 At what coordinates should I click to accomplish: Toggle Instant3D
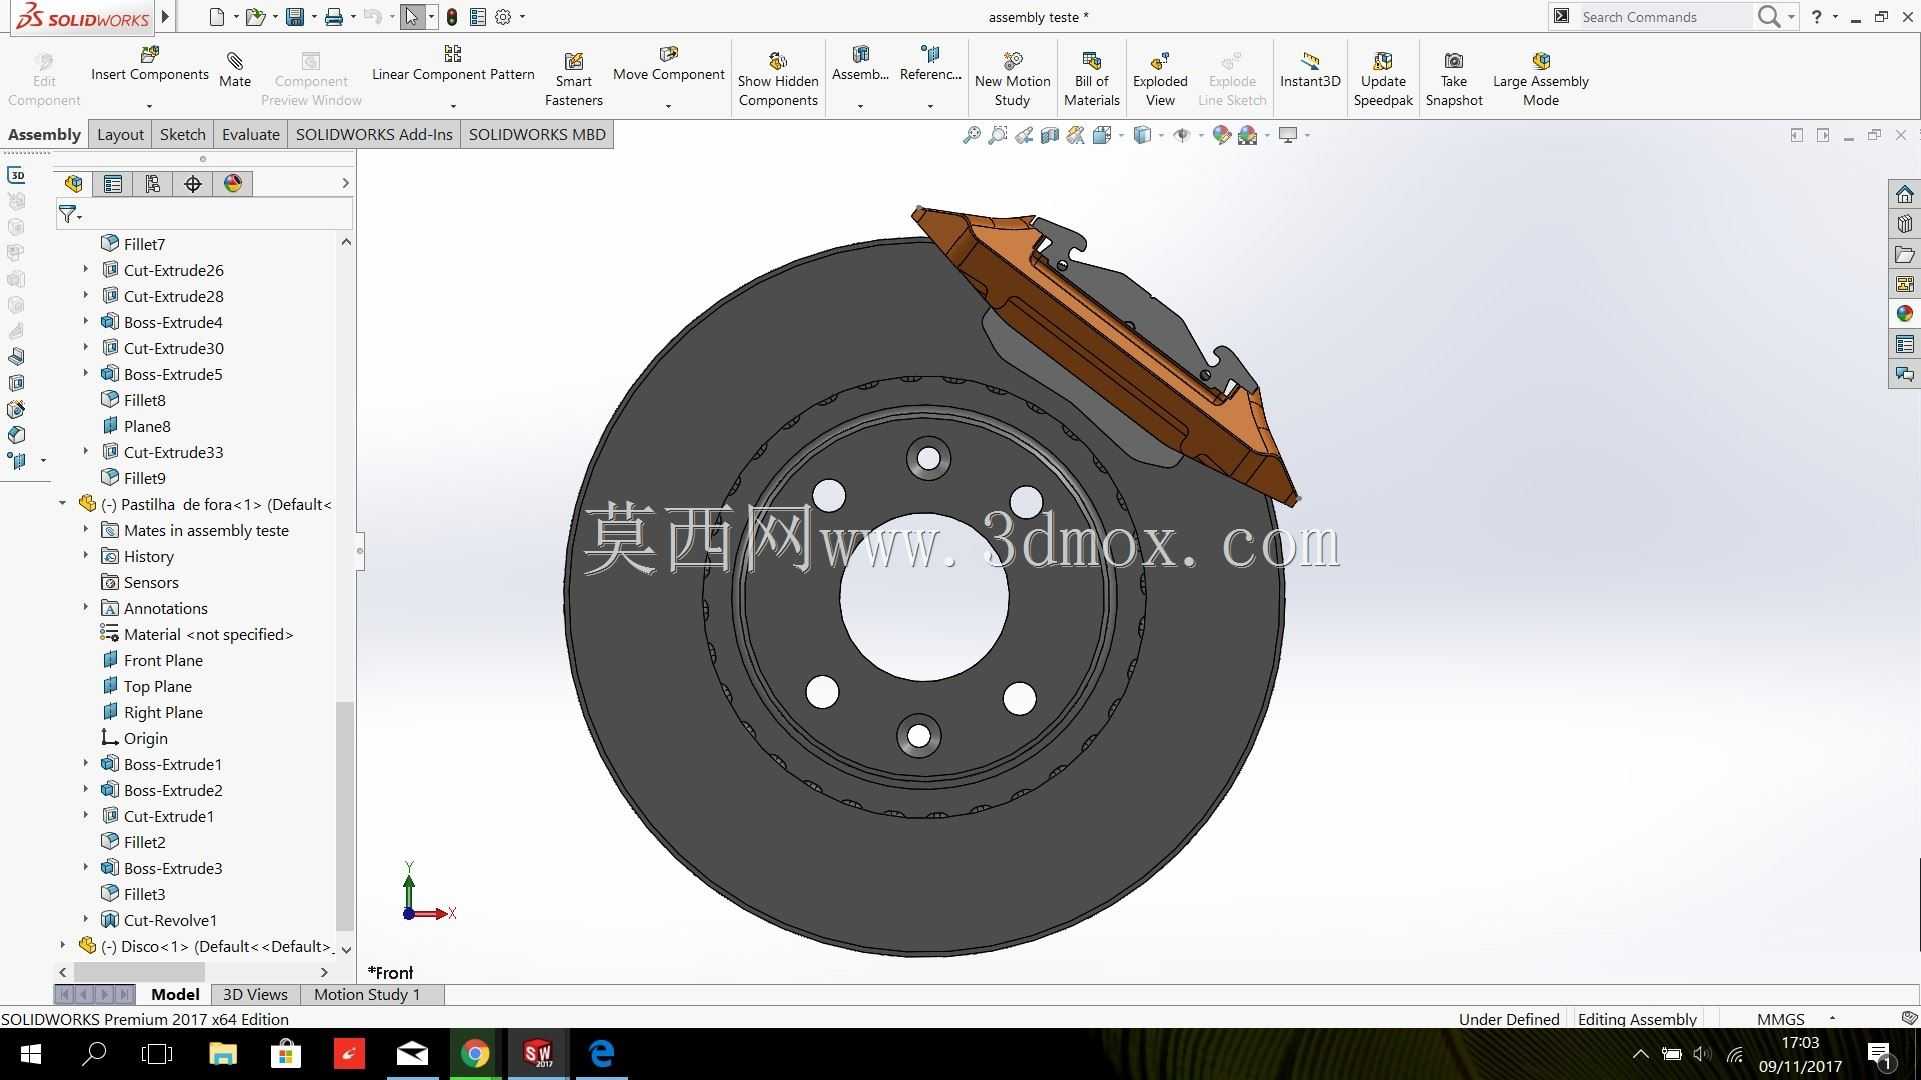click(x=1310, y=70)
